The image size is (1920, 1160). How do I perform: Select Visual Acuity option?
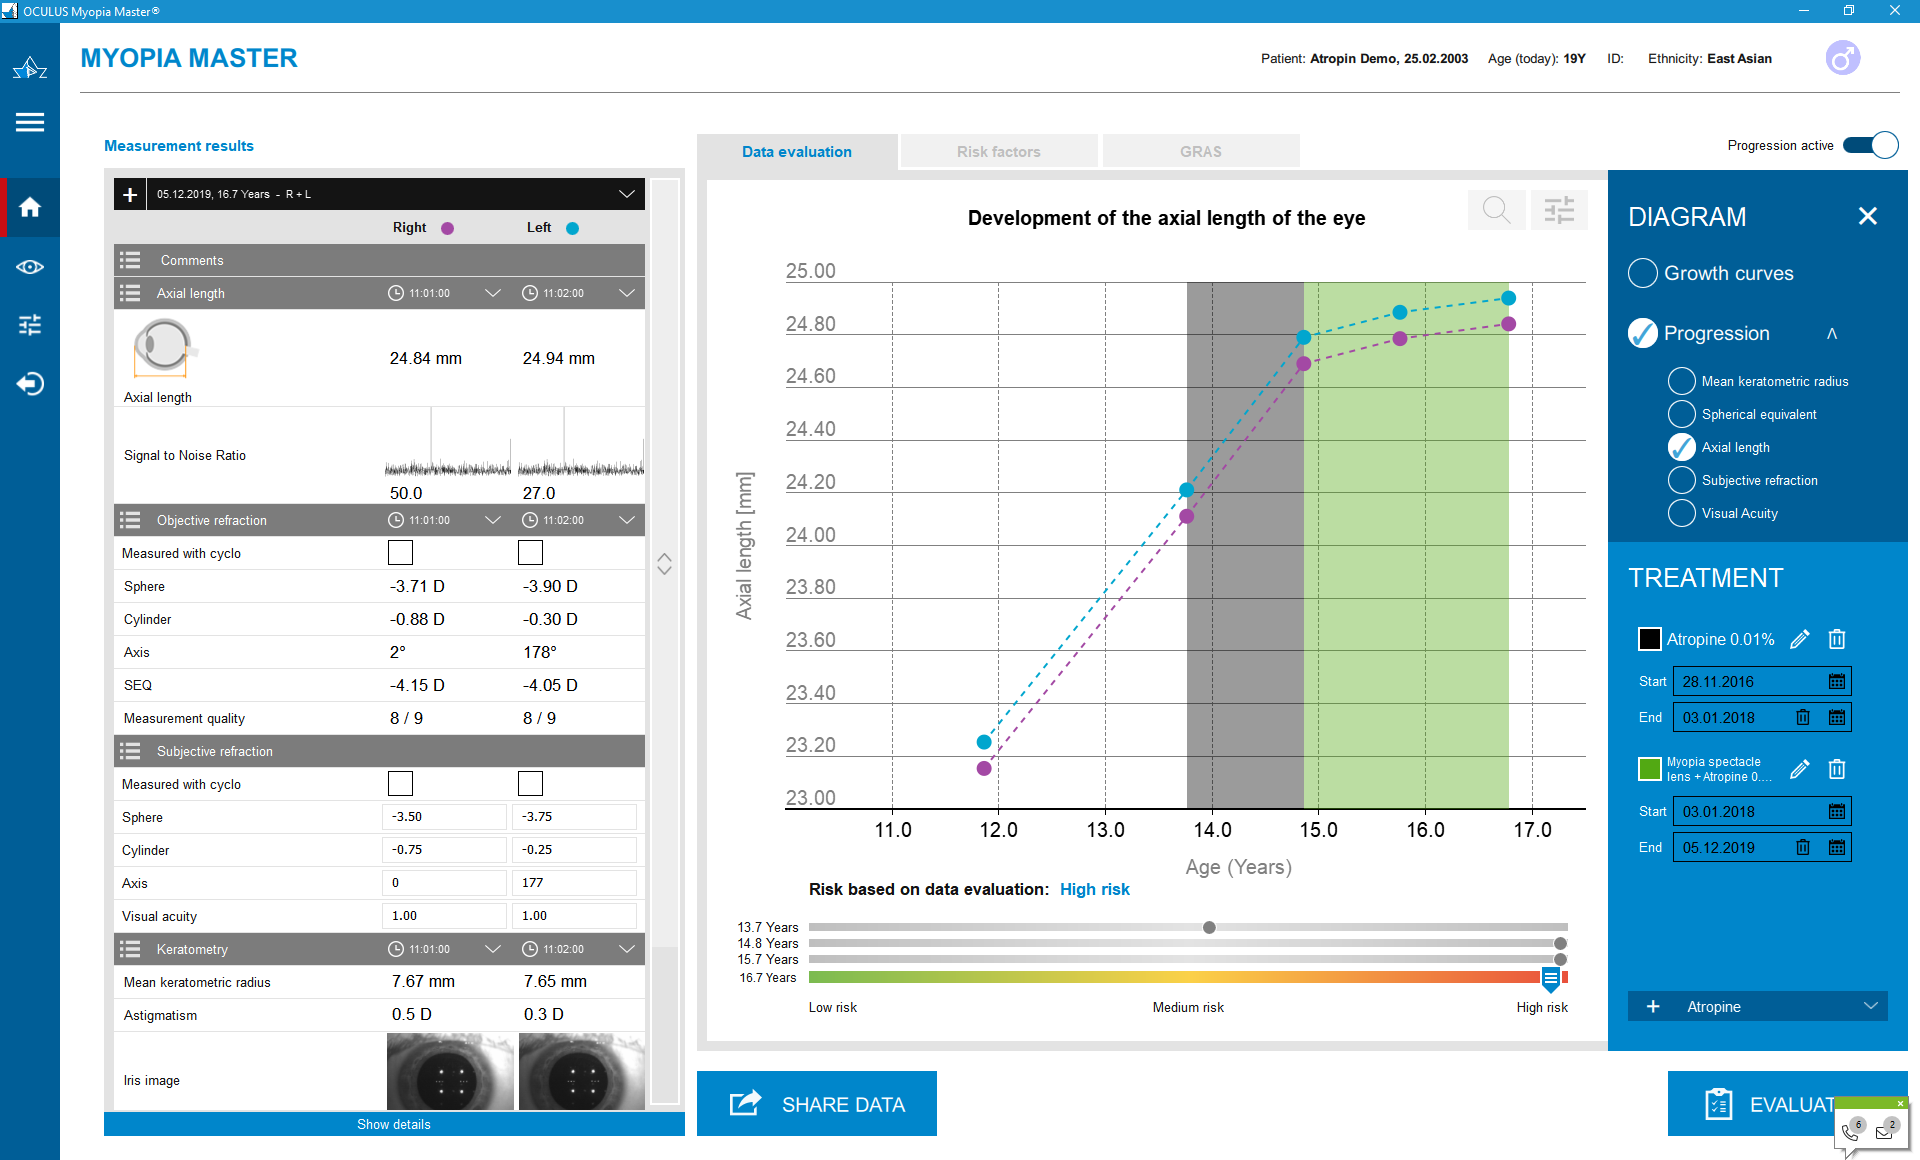(1682, 513)
